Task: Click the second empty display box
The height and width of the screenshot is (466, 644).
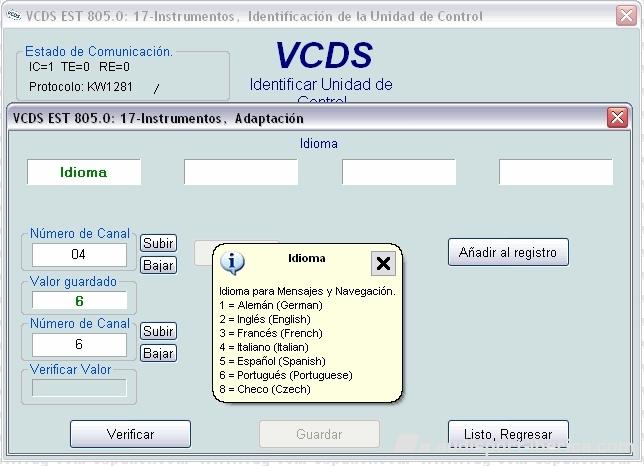Action: [x=241, y=172]
